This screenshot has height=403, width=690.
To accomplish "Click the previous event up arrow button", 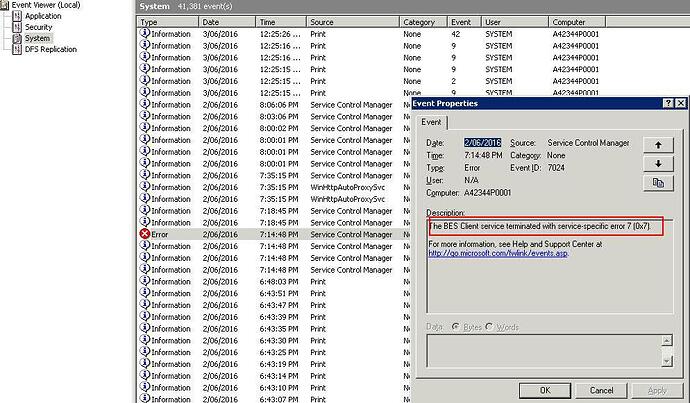I will click(658, 145).
